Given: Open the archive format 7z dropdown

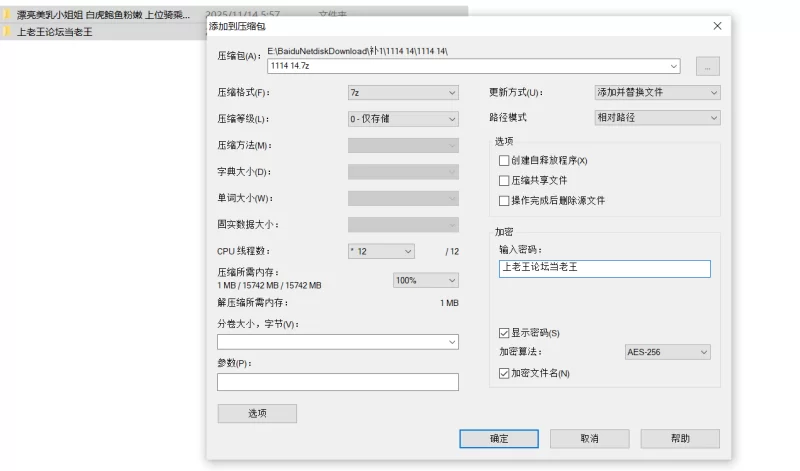Looking at the screenshot, I should point(403,92).
